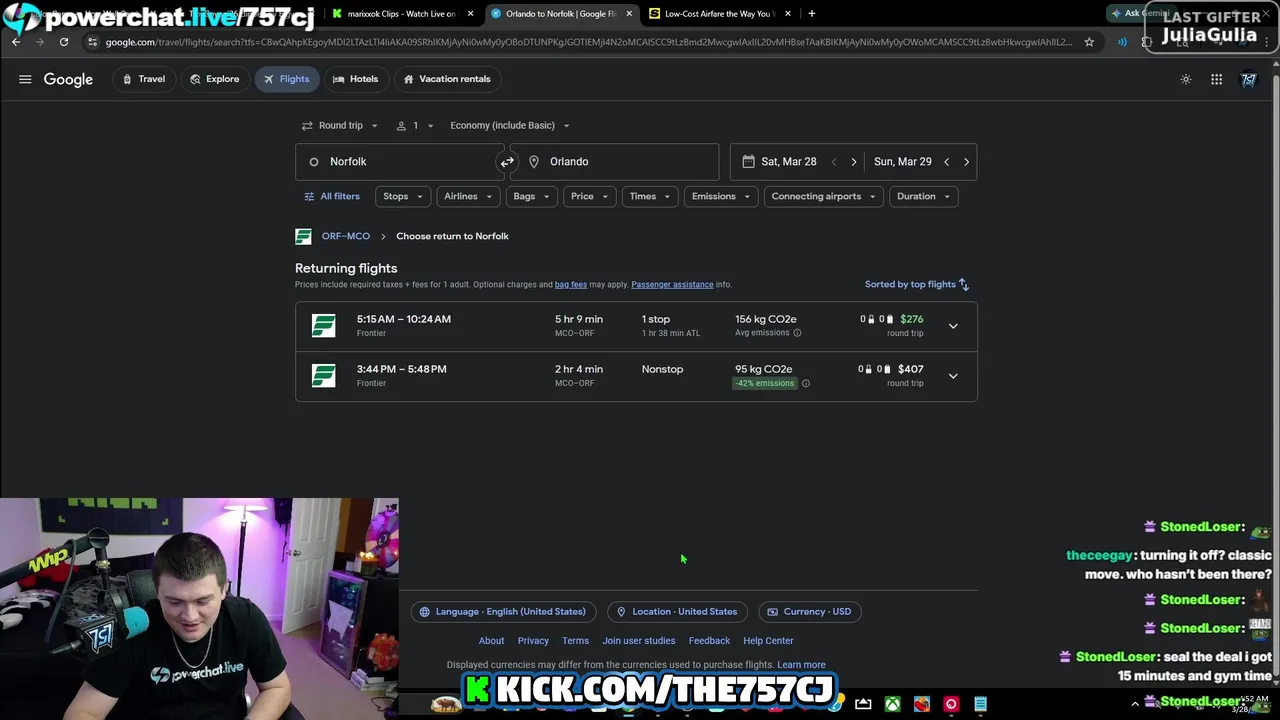The width and height of the screenshot is (1280, 720).
Task: Open the Terms footer link
Action: click(x=575, y=641)
